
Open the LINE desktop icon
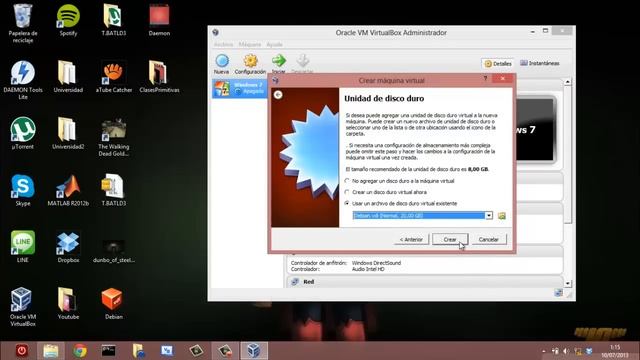tap(23, 247)
